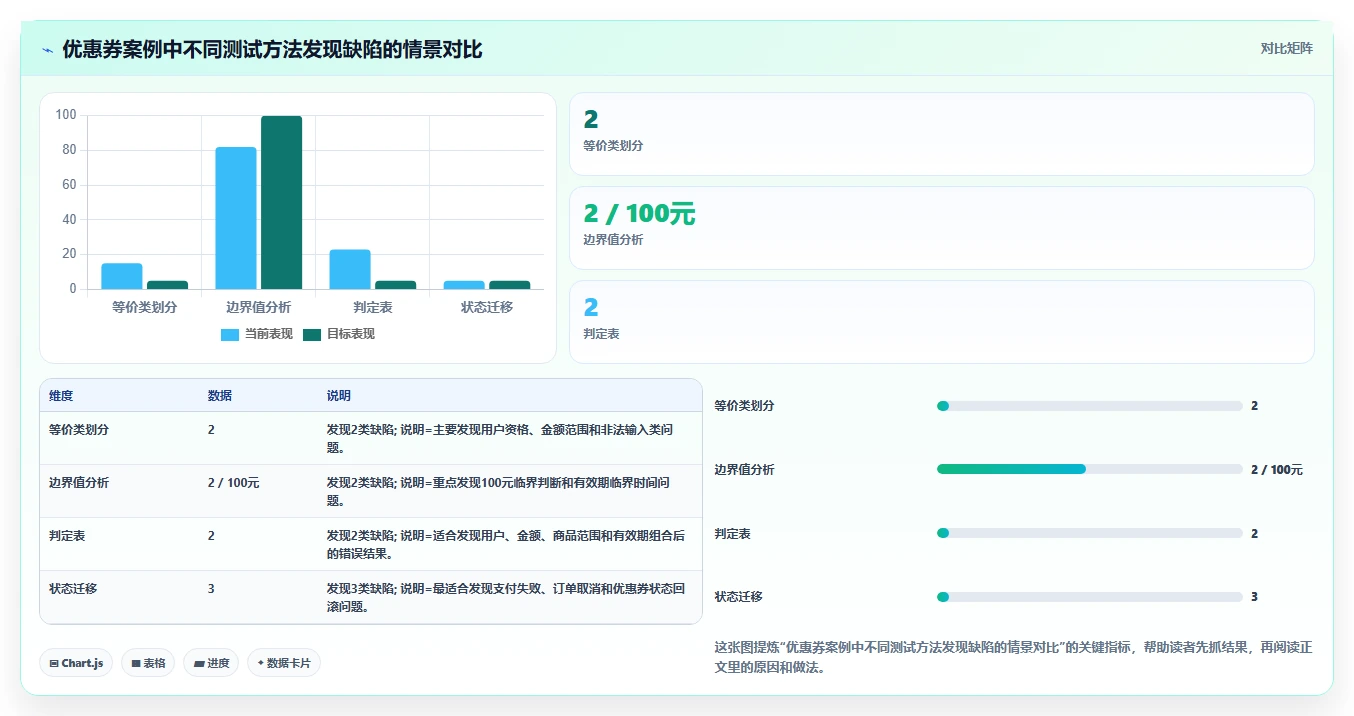Click the 等价类划分 progress bar
The width and height of the screenshot is (1354, 716).
1089,406
